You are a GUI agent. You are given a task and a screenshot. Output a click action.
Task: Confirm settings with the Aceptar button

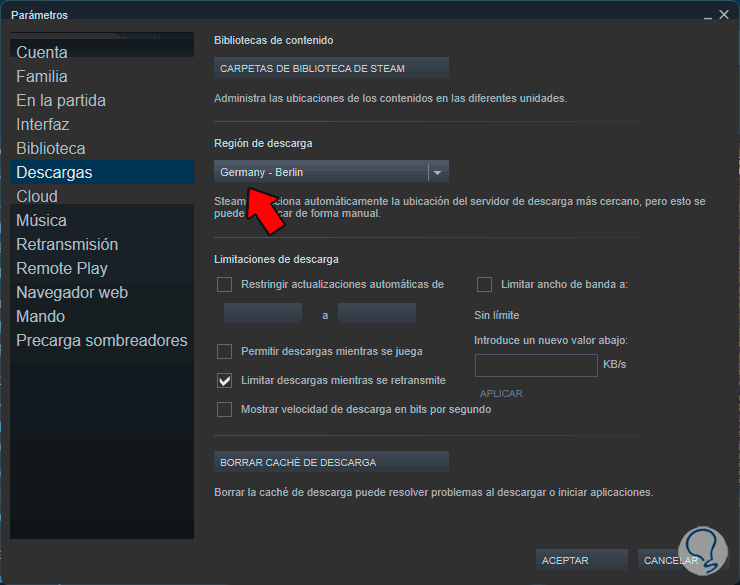pos(581,560)
